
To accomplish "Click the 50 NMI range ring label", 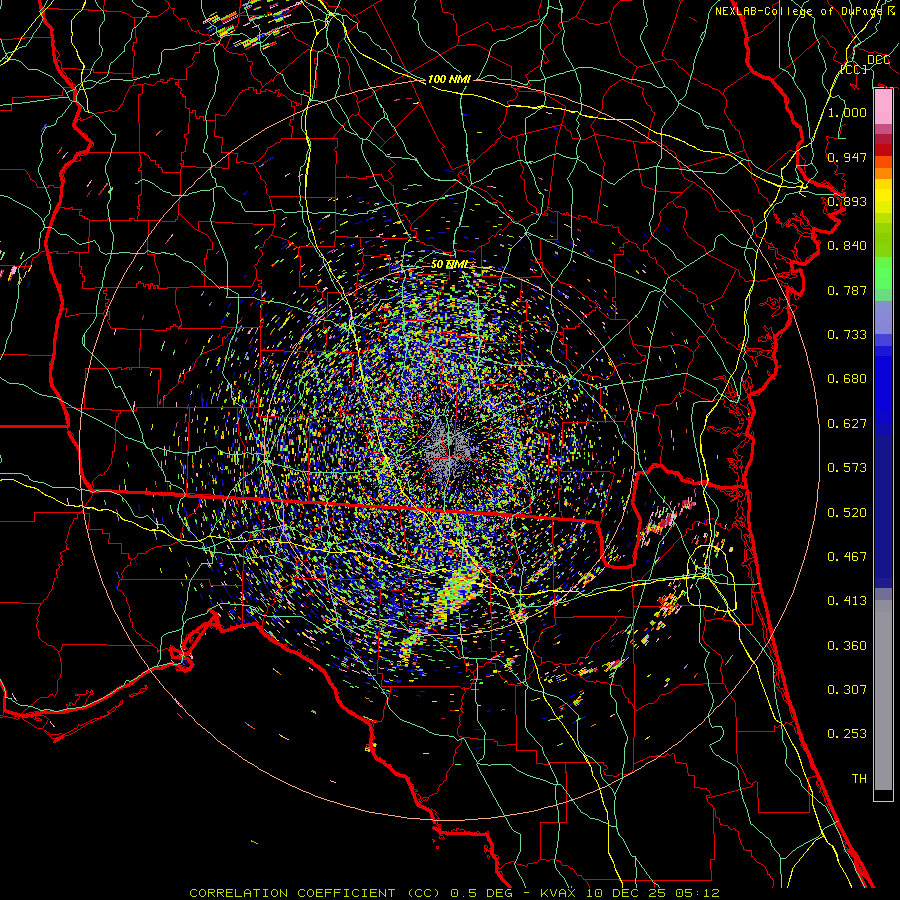I will pyautogui.click(x=449, y=264).
